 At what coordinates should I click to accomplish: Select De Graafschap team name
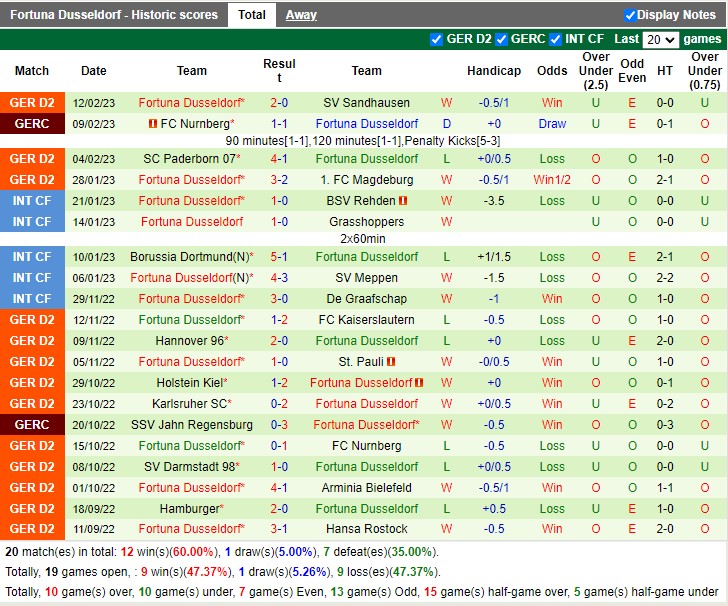pyautogui.click(x=366, y=299)
